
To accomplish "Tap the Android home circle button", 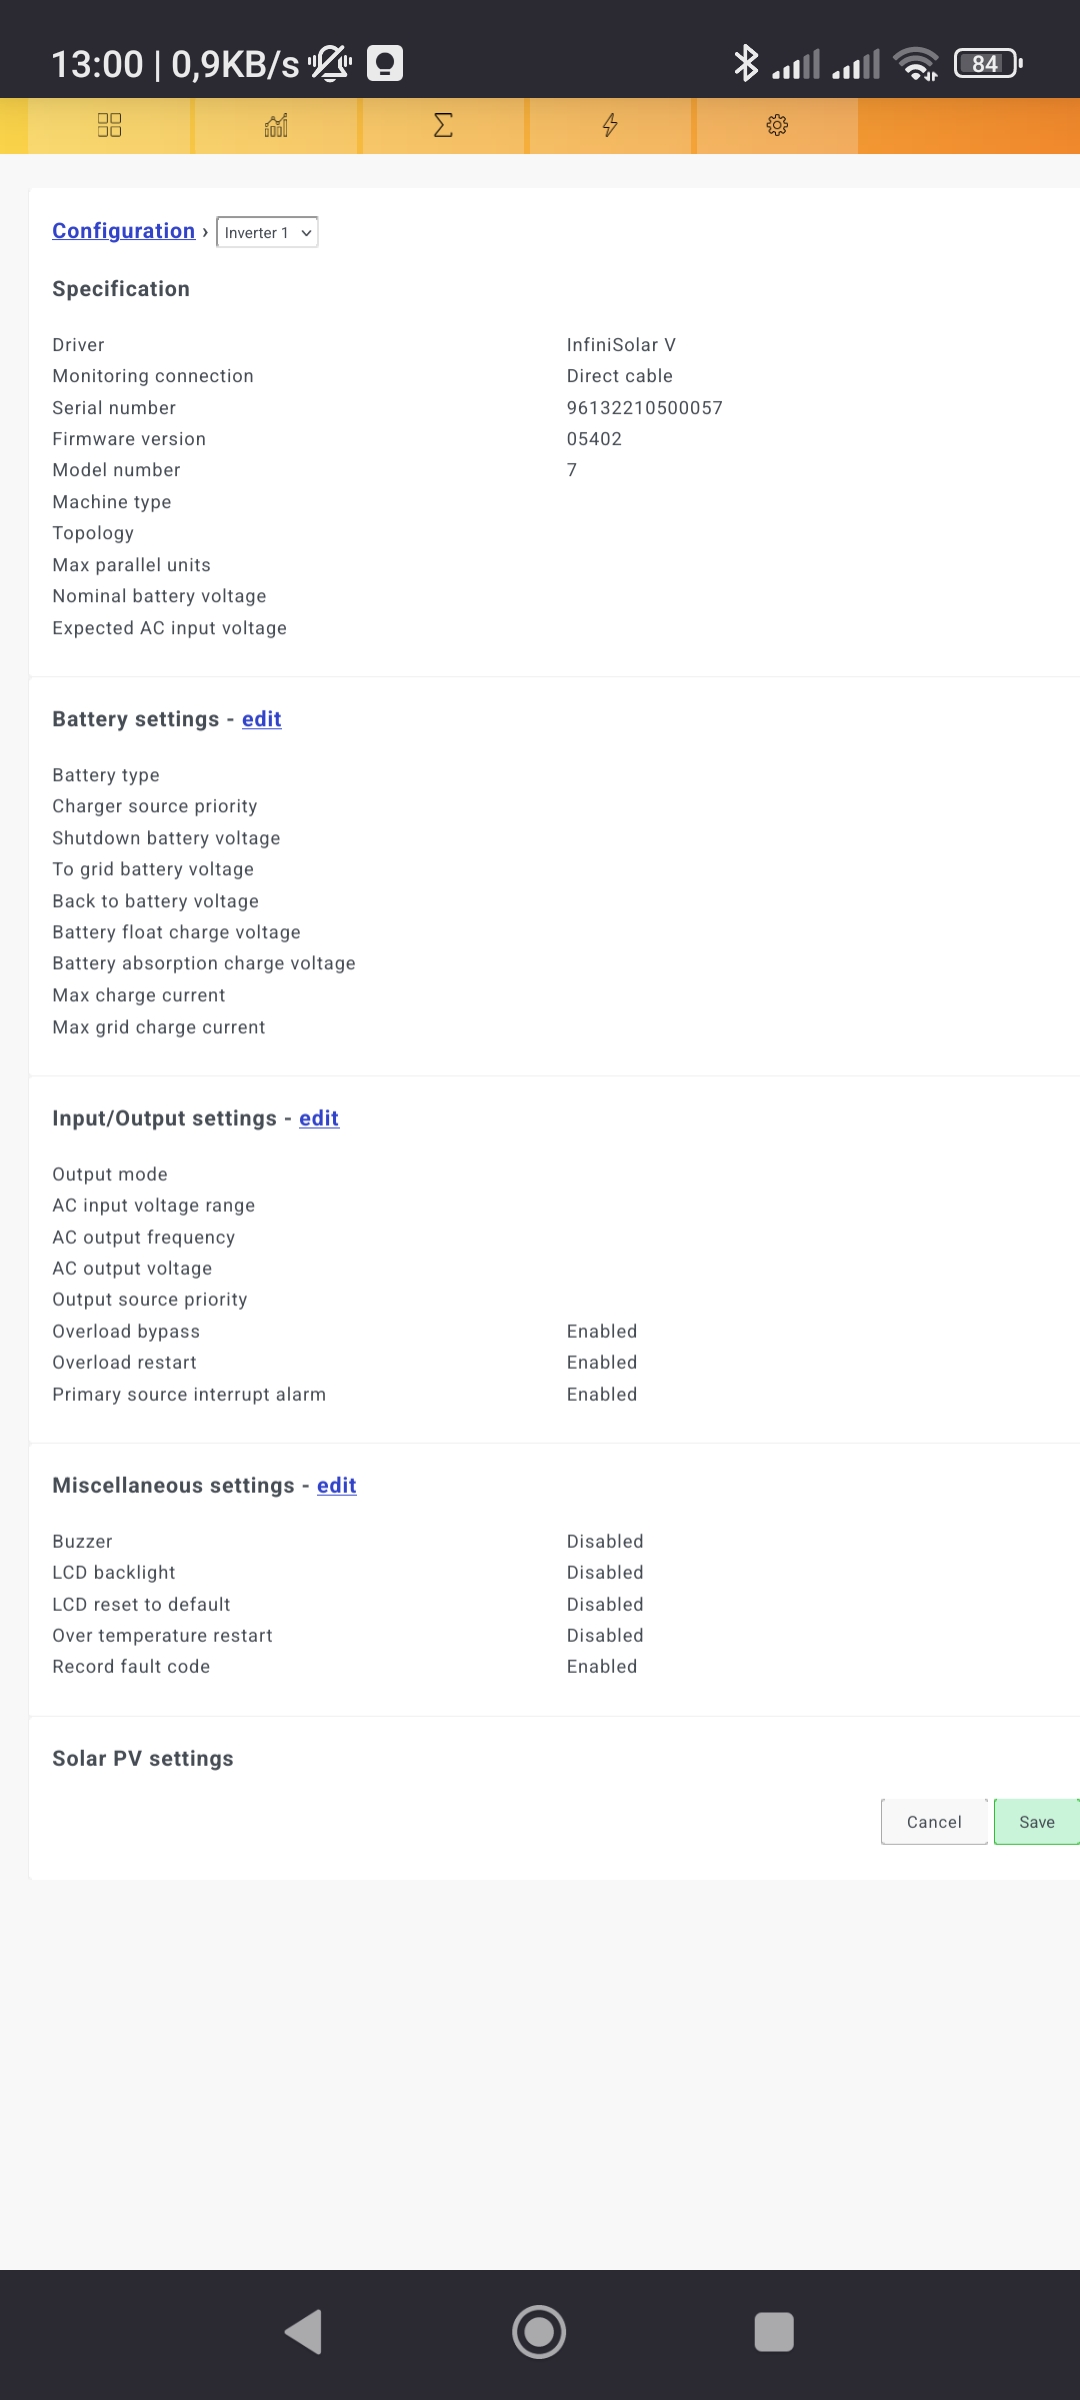I will tap(539, 2332).
